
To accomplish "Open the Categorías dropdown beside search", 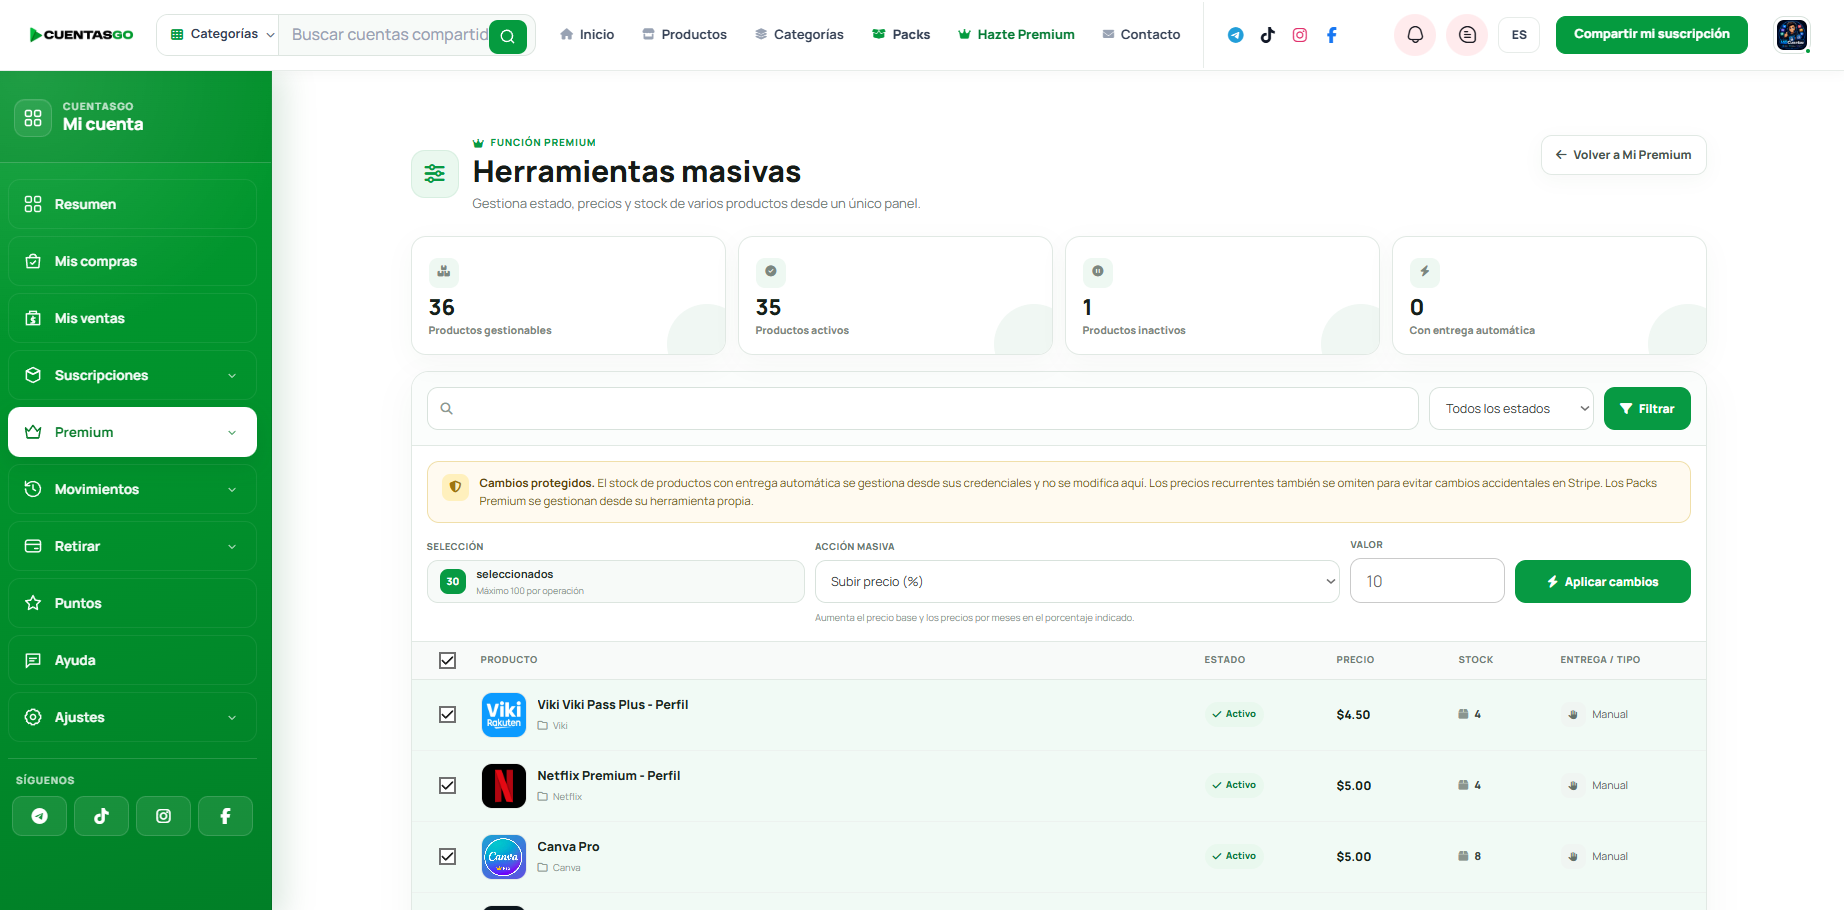I will coord(218,35).
